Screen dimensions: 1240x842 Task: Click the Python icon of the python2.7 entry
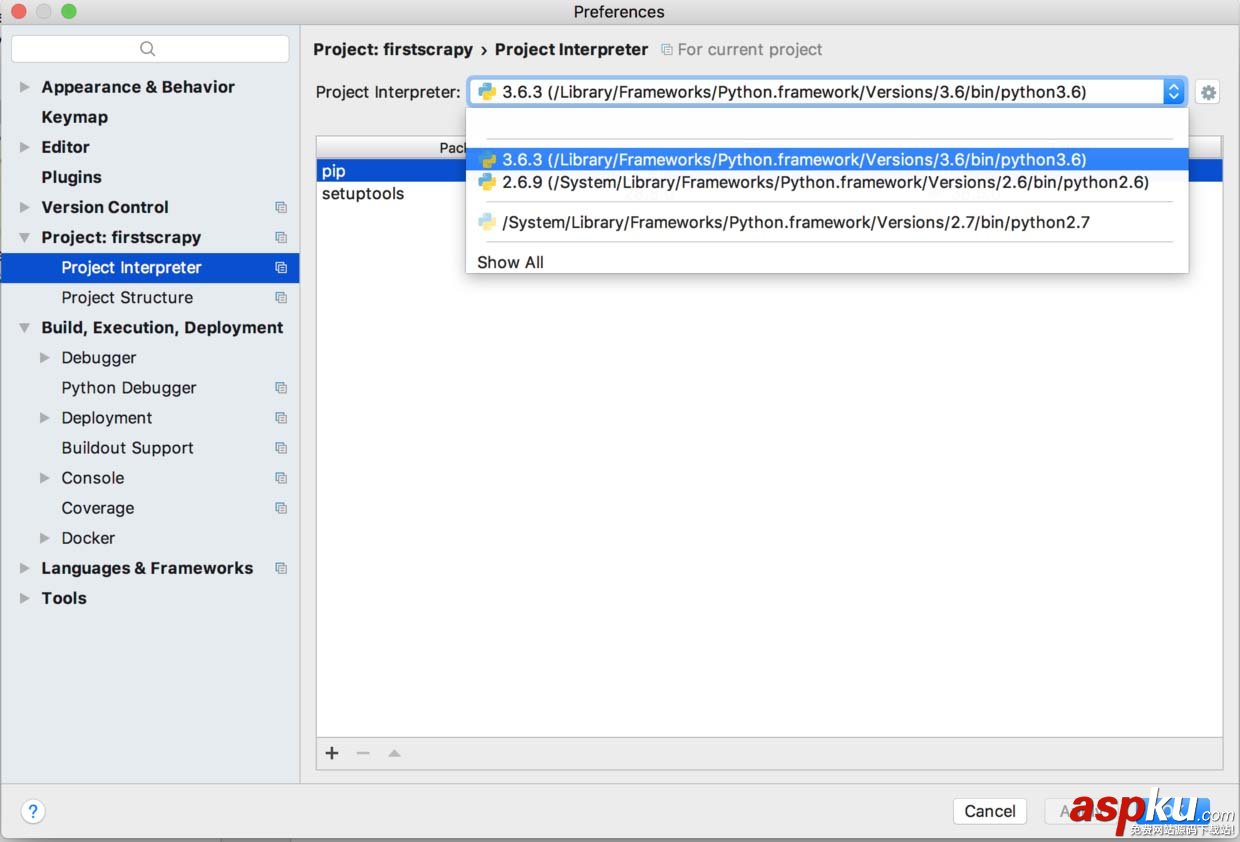coord(487,222)
